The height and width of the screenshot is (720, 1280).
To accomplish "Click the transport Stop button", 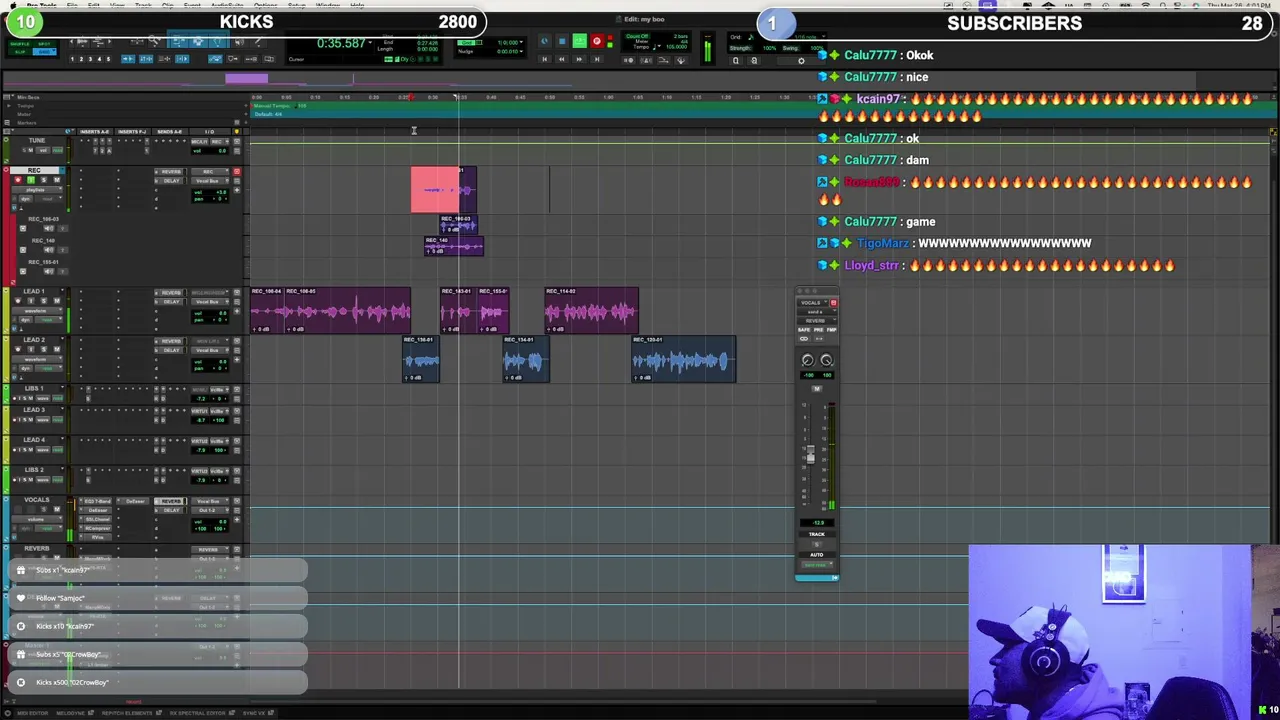I will click(562, 41).
